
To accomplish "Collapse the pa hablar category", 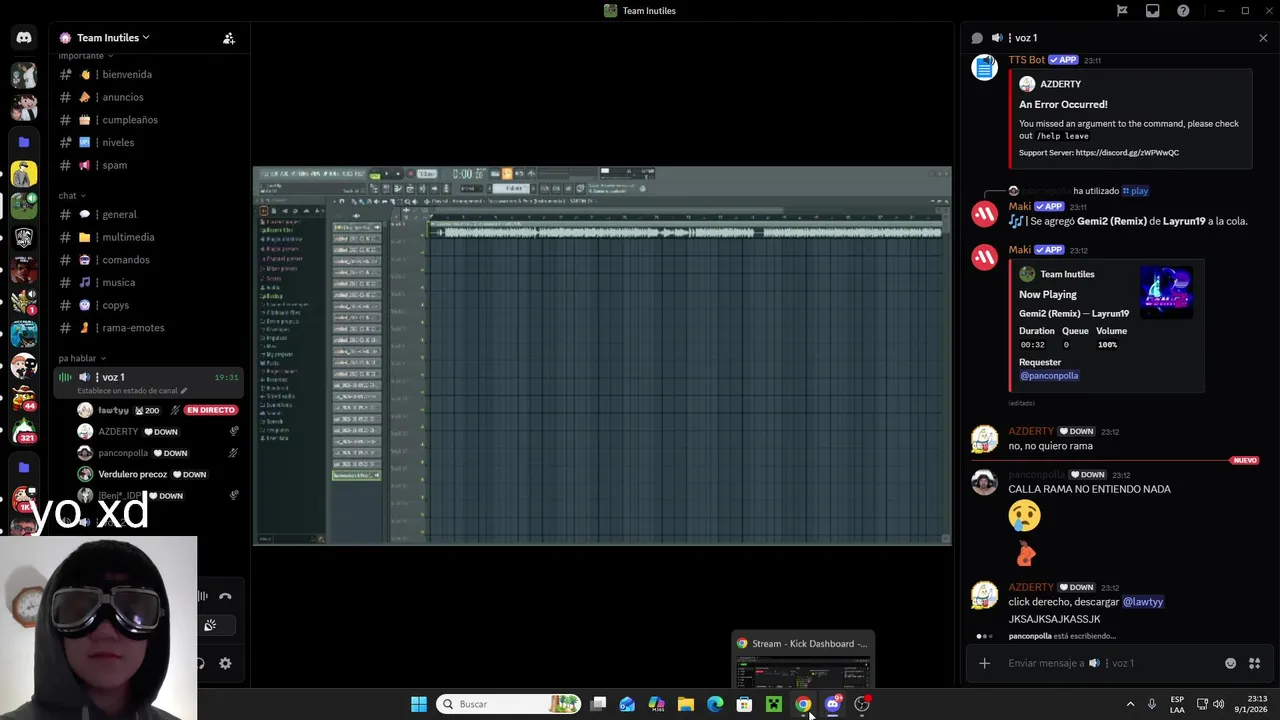I will 82,358.
